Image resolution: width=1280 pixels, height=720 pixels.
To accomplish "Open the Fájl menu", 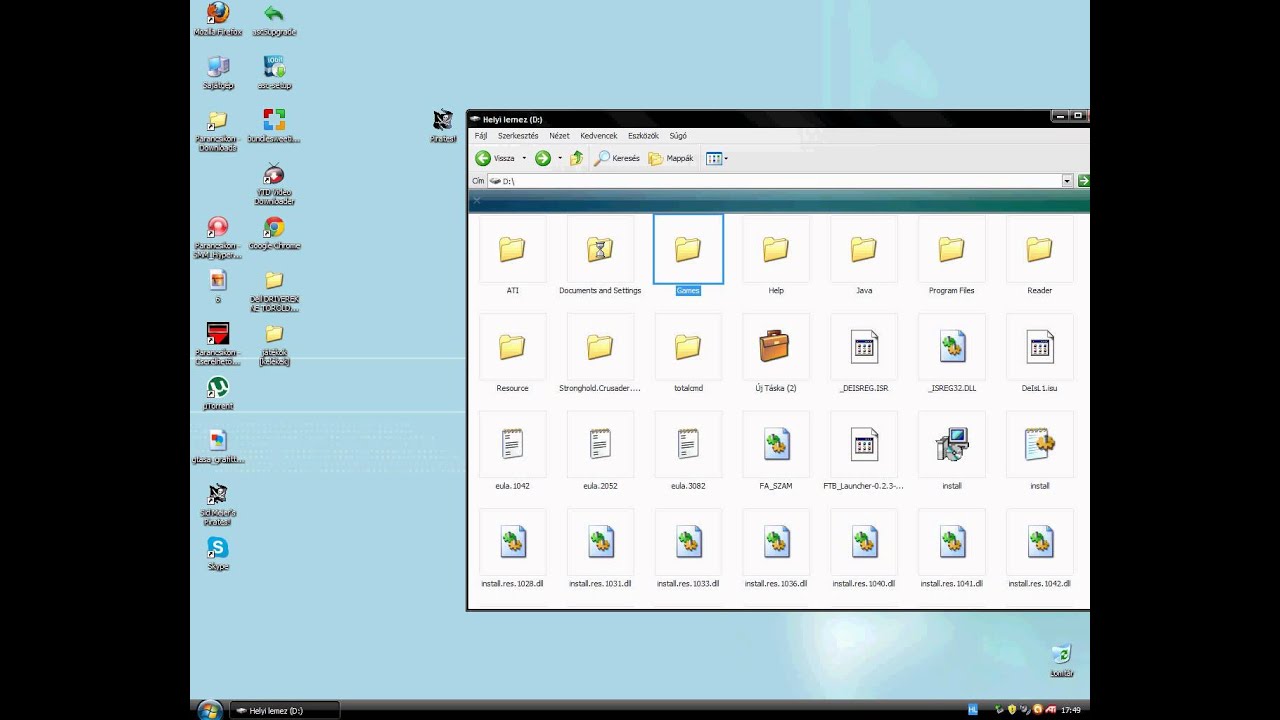I will pyautogui.click(x=481, y=135).
